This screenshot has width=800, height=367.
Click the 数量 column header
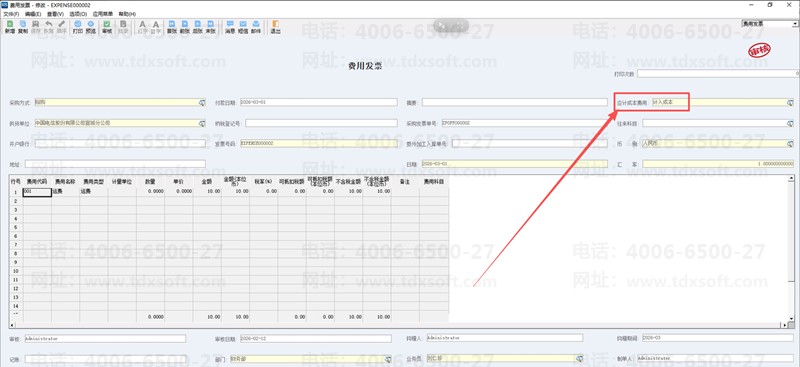(x=150, y=181)
